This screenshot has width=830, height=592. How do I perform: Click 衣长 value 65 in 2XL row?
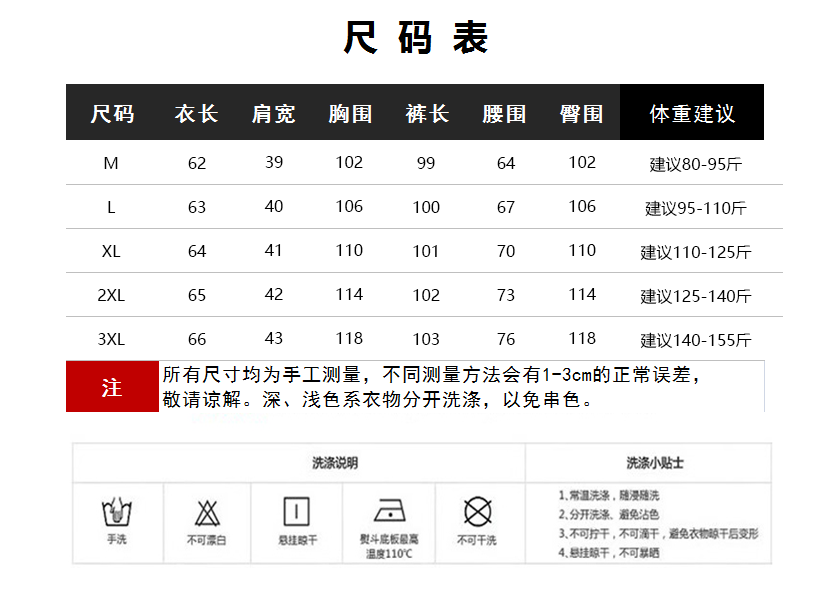[196, 295]
